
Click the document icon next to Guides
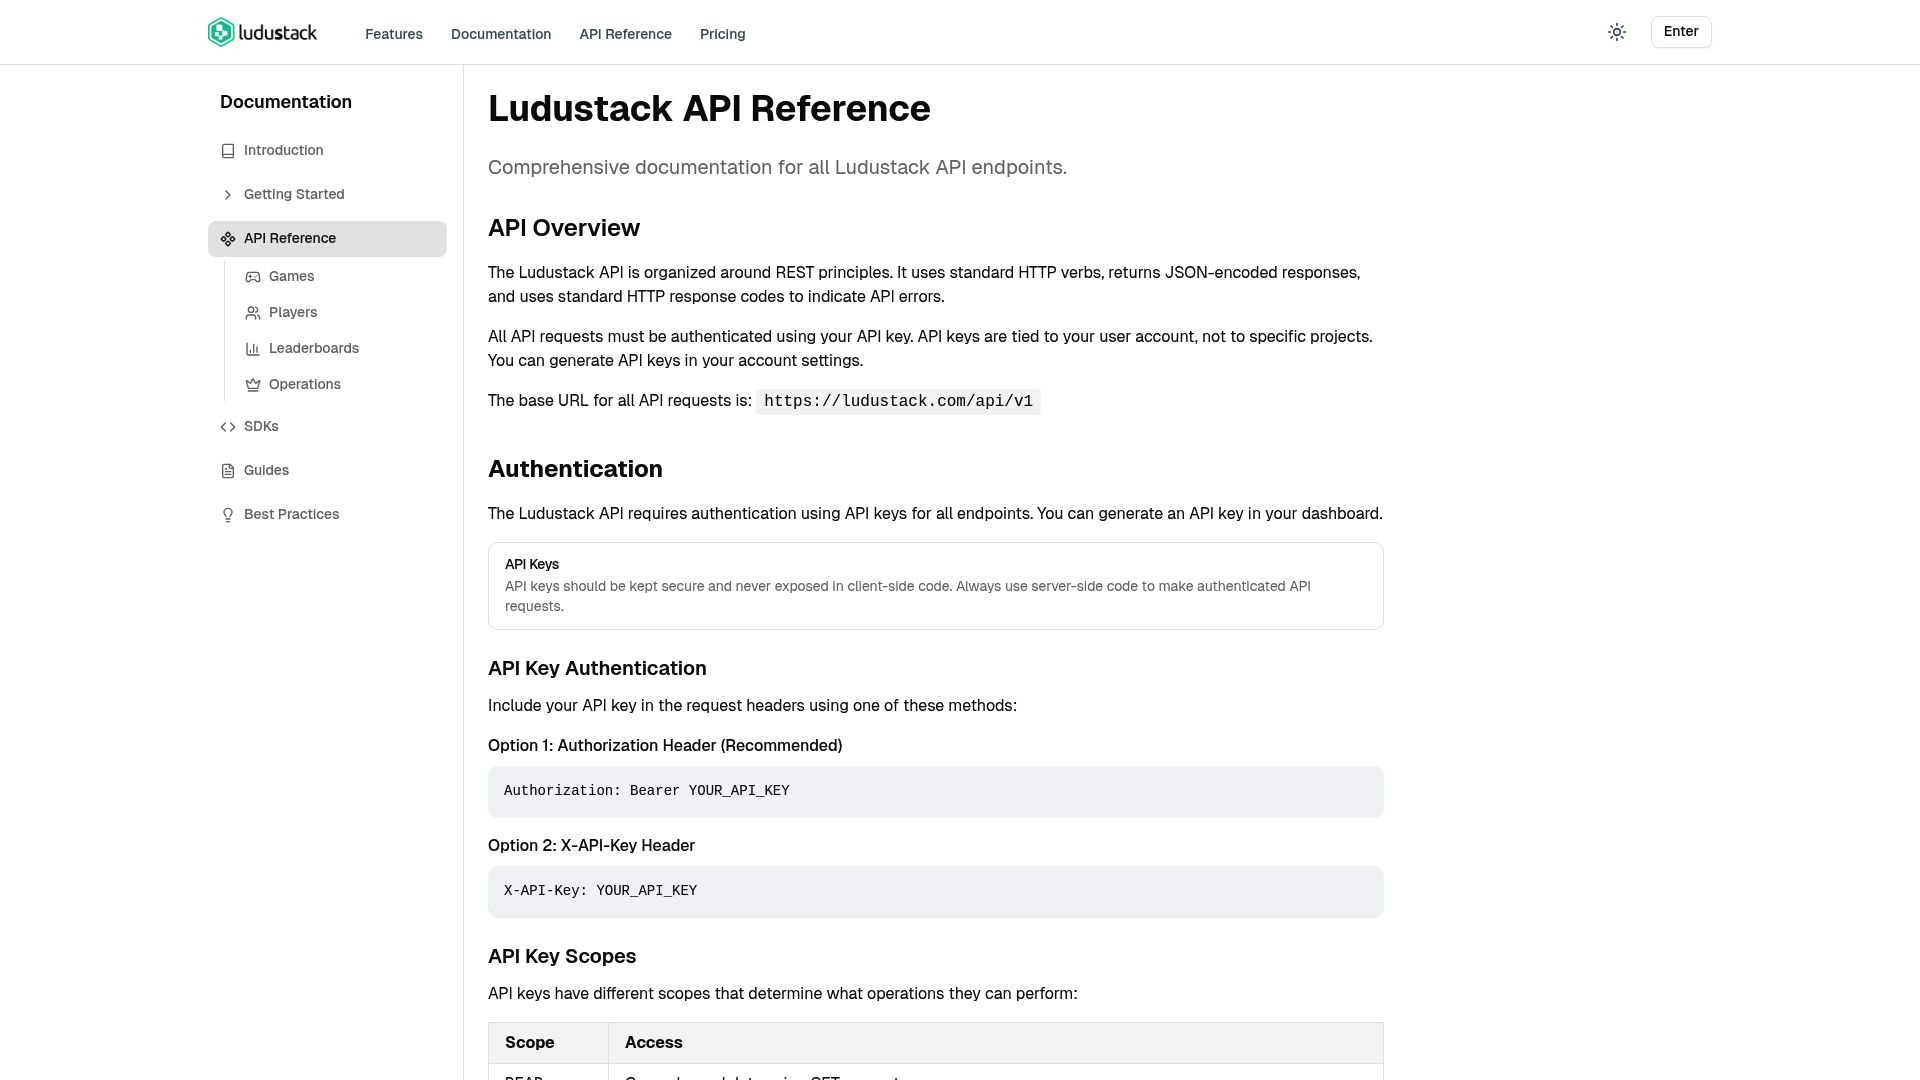point(228,470)
